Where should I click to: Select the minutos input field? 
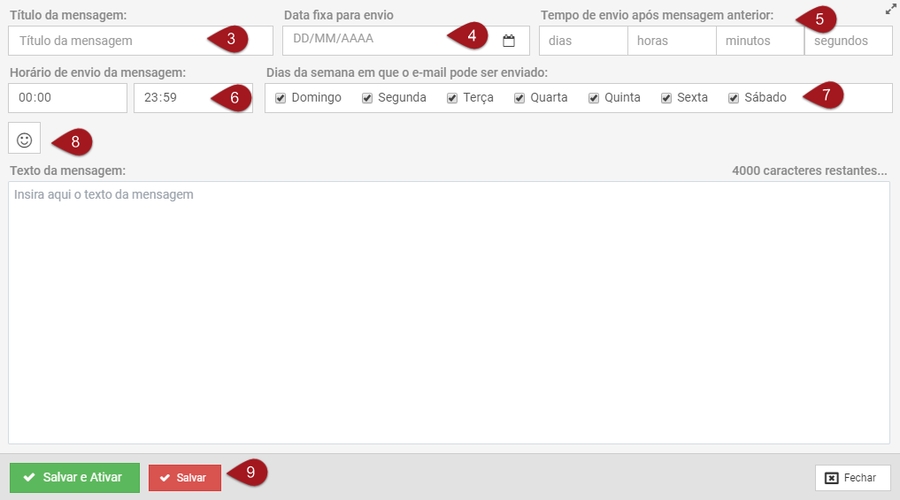click(760, 41)
